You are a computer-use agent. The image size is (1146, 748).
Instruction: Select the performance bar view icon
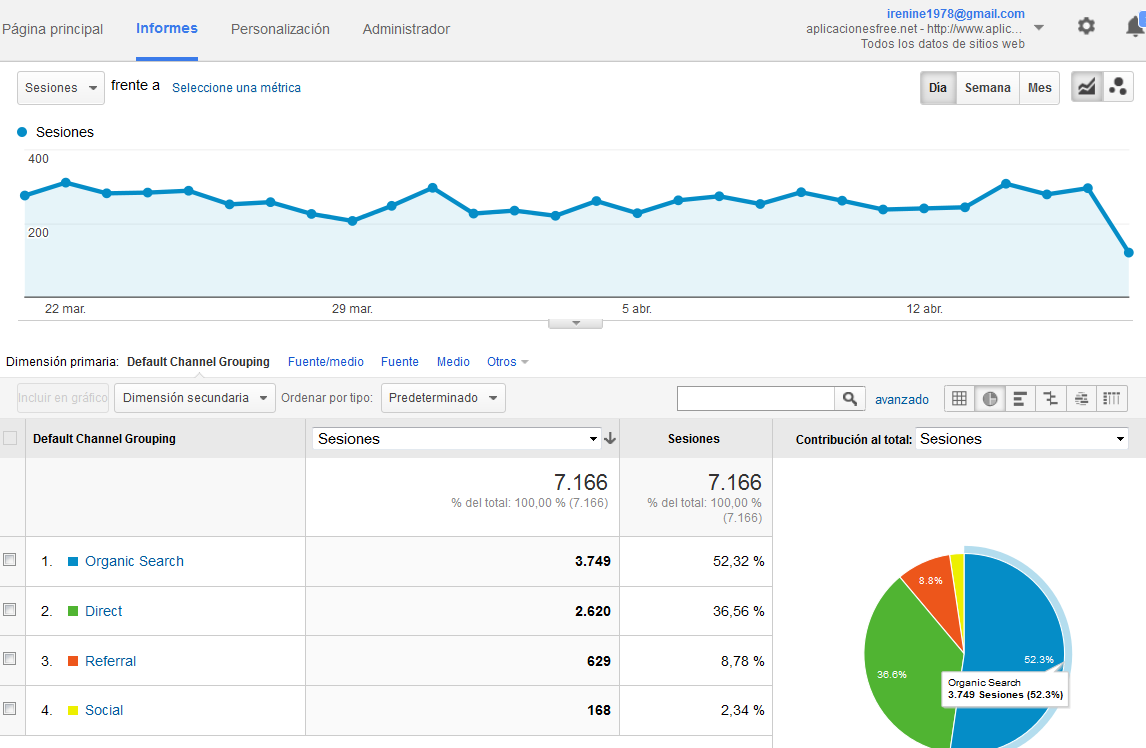click(x=1020, y=398)
